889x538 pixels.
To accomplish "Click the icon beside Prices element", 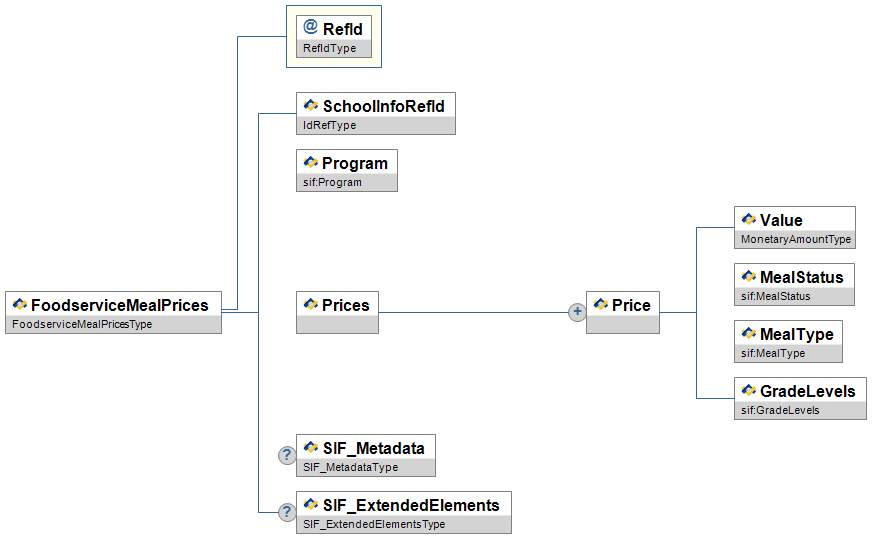I will point(310,305).
